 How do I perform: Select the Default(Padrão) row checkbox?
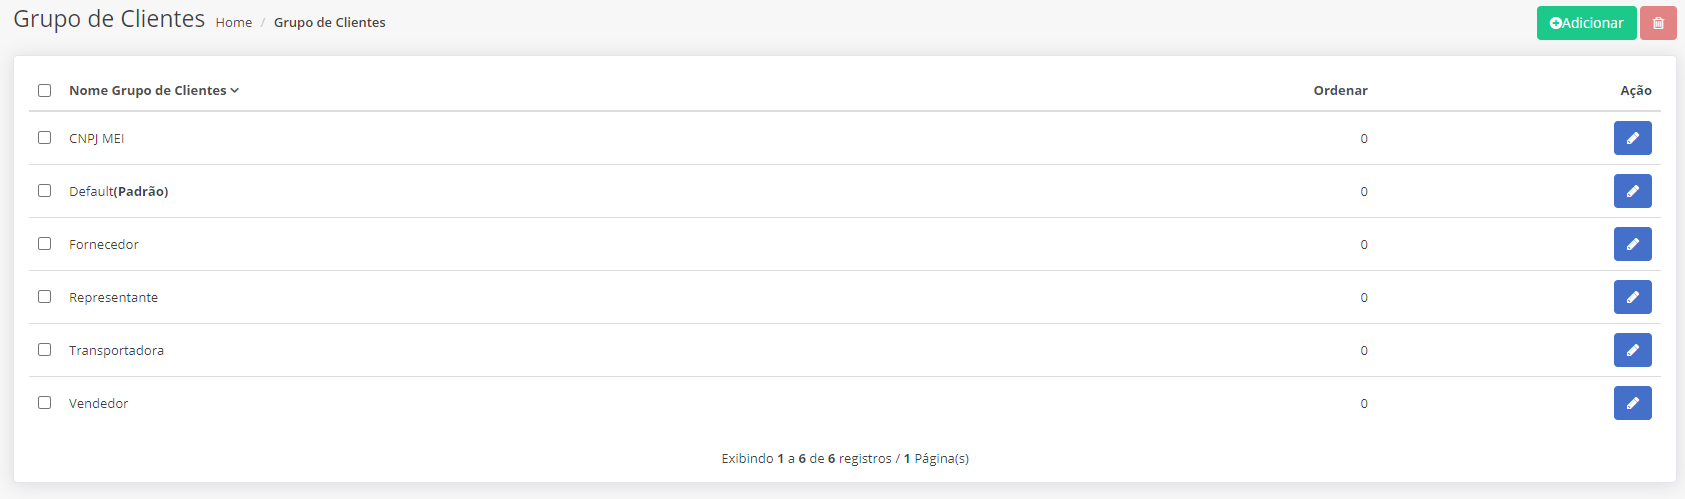point(44,190)
